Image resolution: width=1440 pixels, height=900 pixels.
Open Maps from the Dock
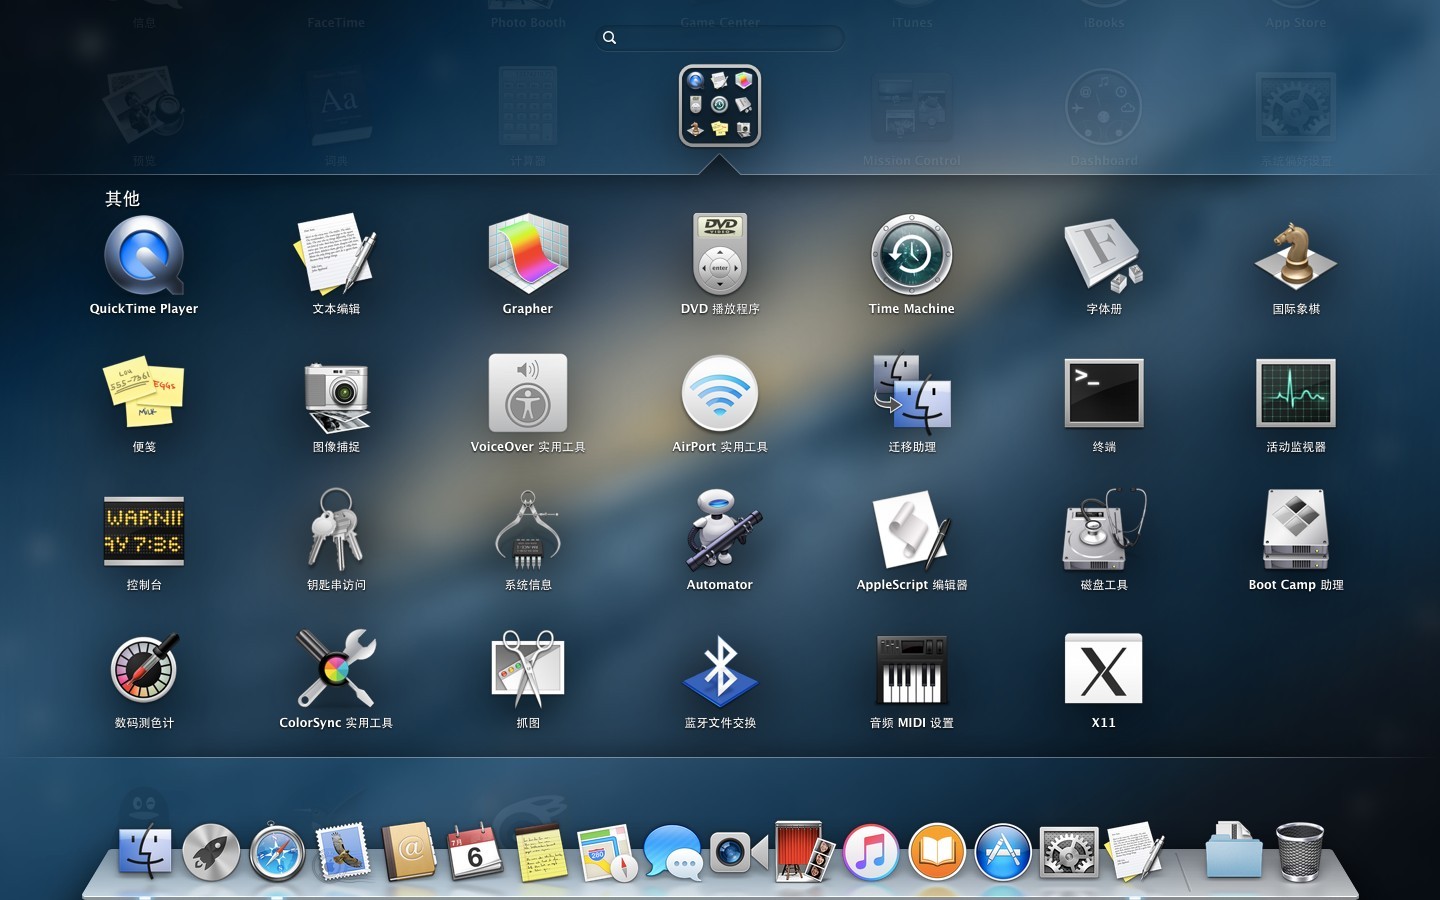607,852
